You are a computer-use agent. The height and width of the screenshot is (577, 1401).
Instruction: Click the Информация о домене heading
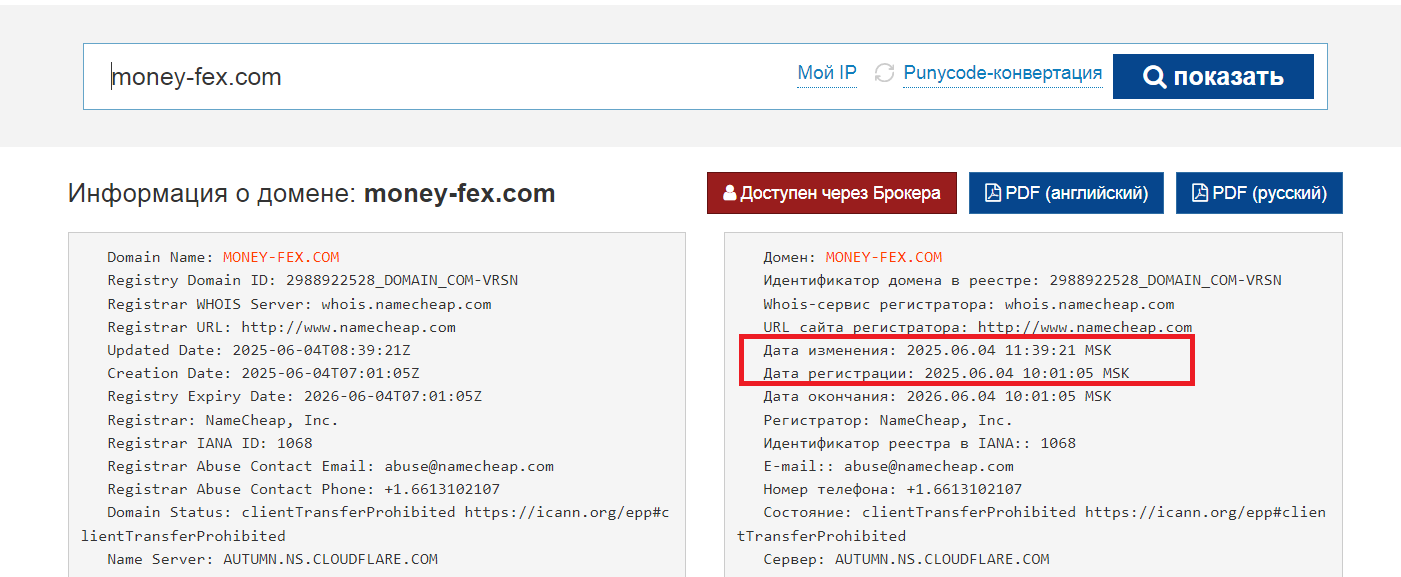click(x=311, y=193)
